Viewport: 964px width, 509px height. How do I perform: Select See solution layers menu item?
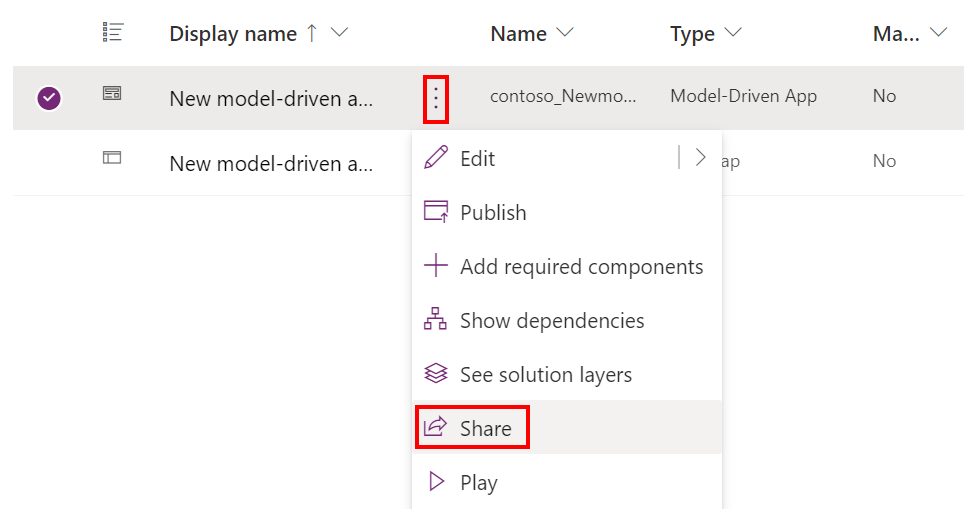coord(566,375)
